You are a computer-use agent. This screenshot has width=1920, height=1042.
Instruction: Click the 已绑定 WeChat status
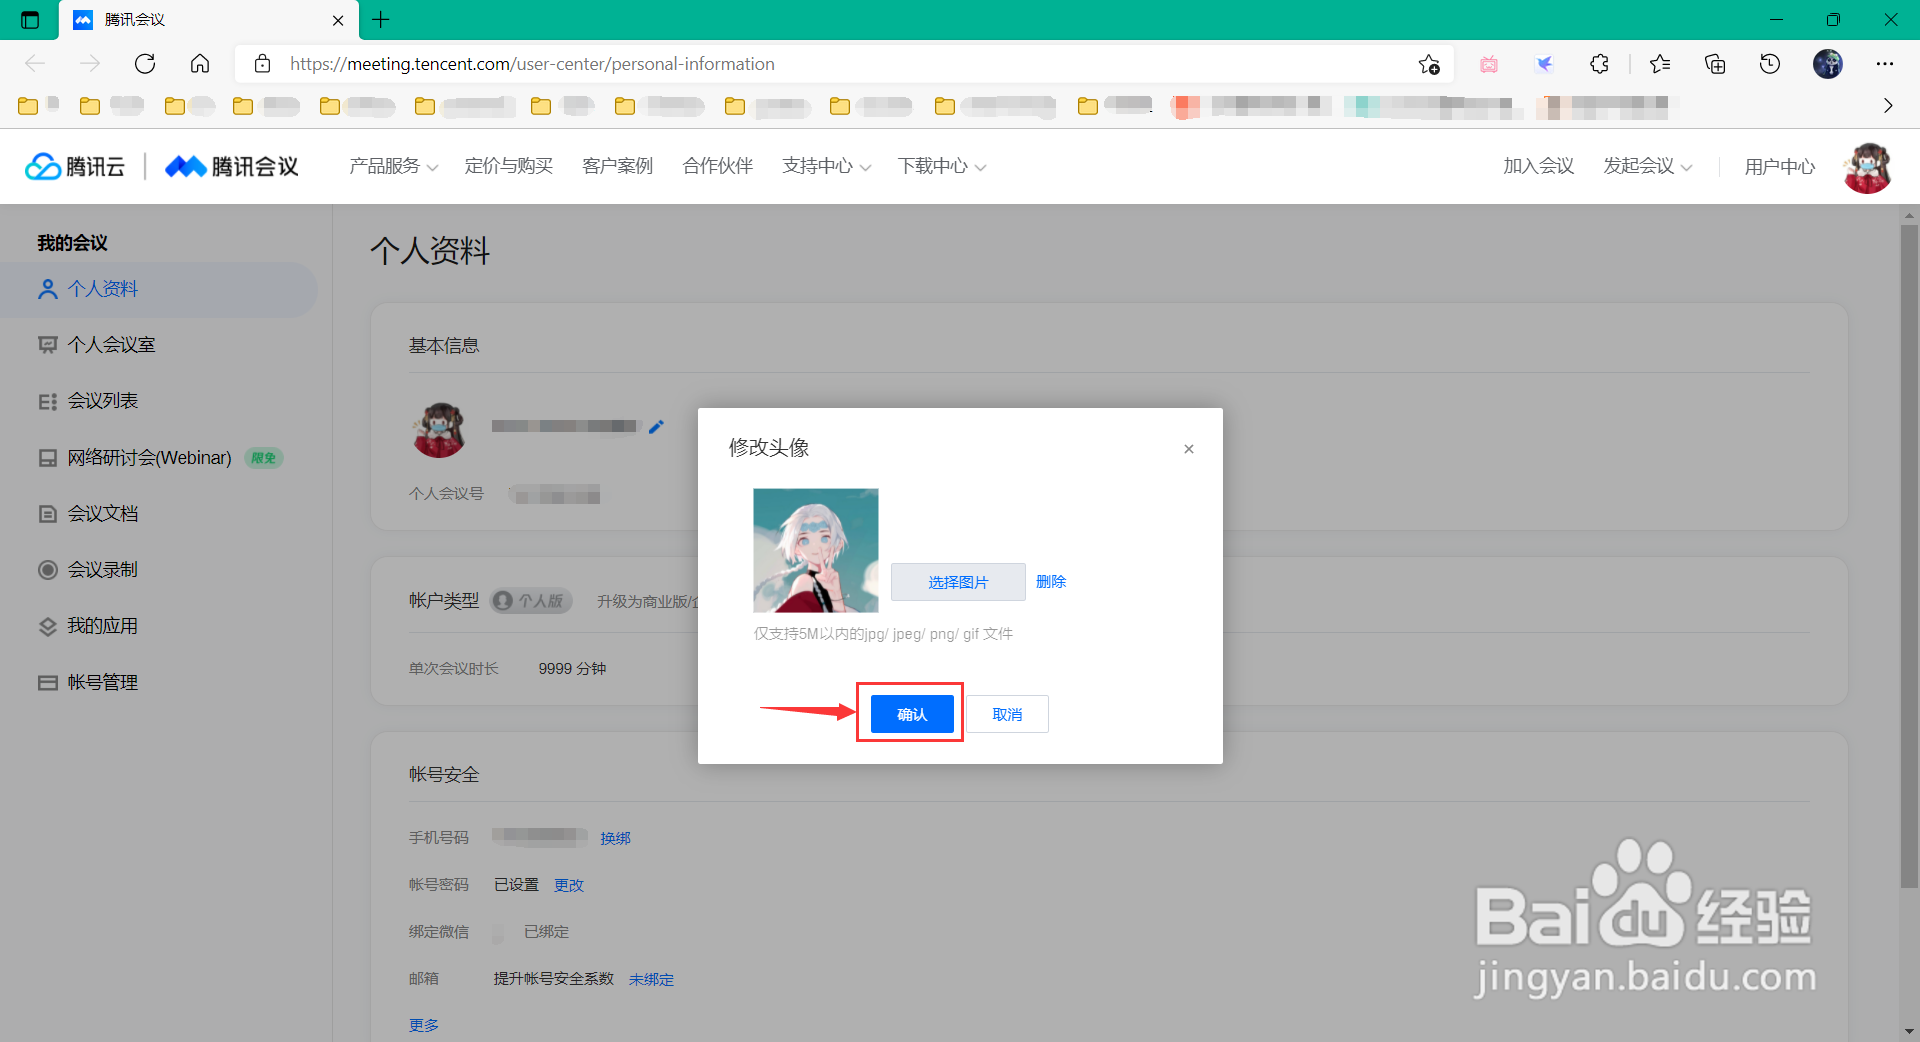pyautogui.click(x=546, y=932)
